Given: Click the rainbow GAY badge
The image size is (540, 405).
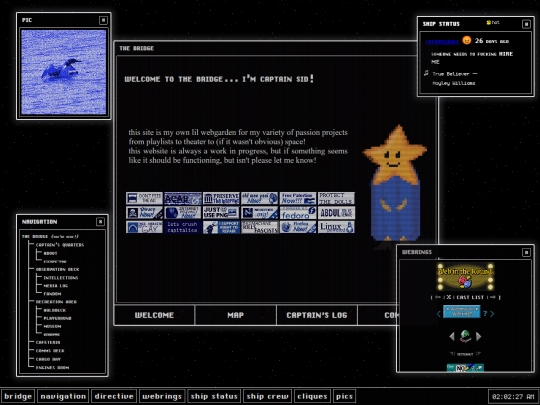Looking at the screenshot, I should tap(144, 227).
